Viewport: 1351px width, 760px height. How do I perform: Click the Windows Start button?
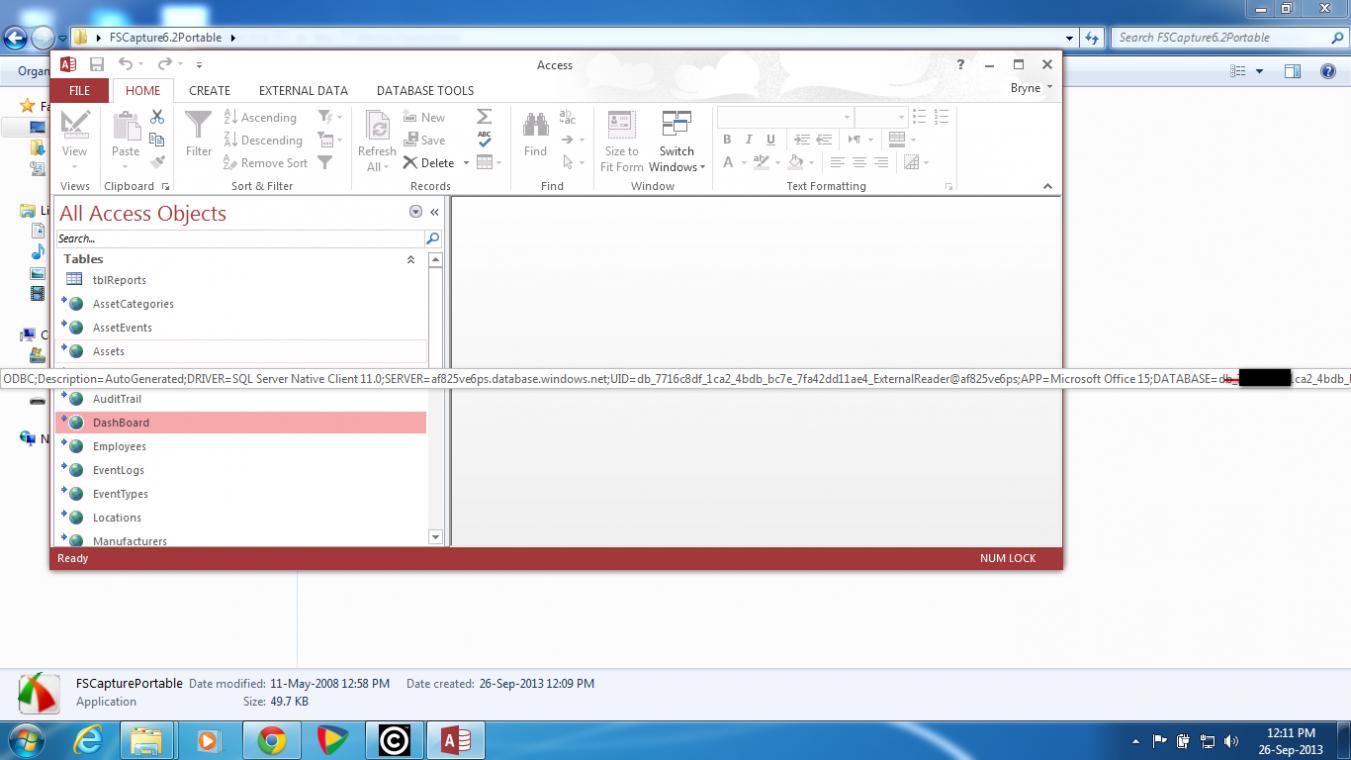point(25,740)
